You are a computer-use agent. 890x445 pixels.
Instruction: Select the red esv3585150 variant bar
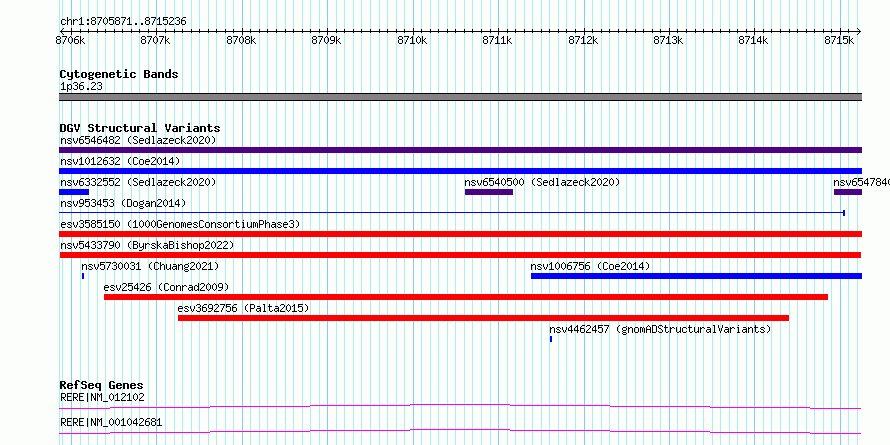[x=460, y=234]
